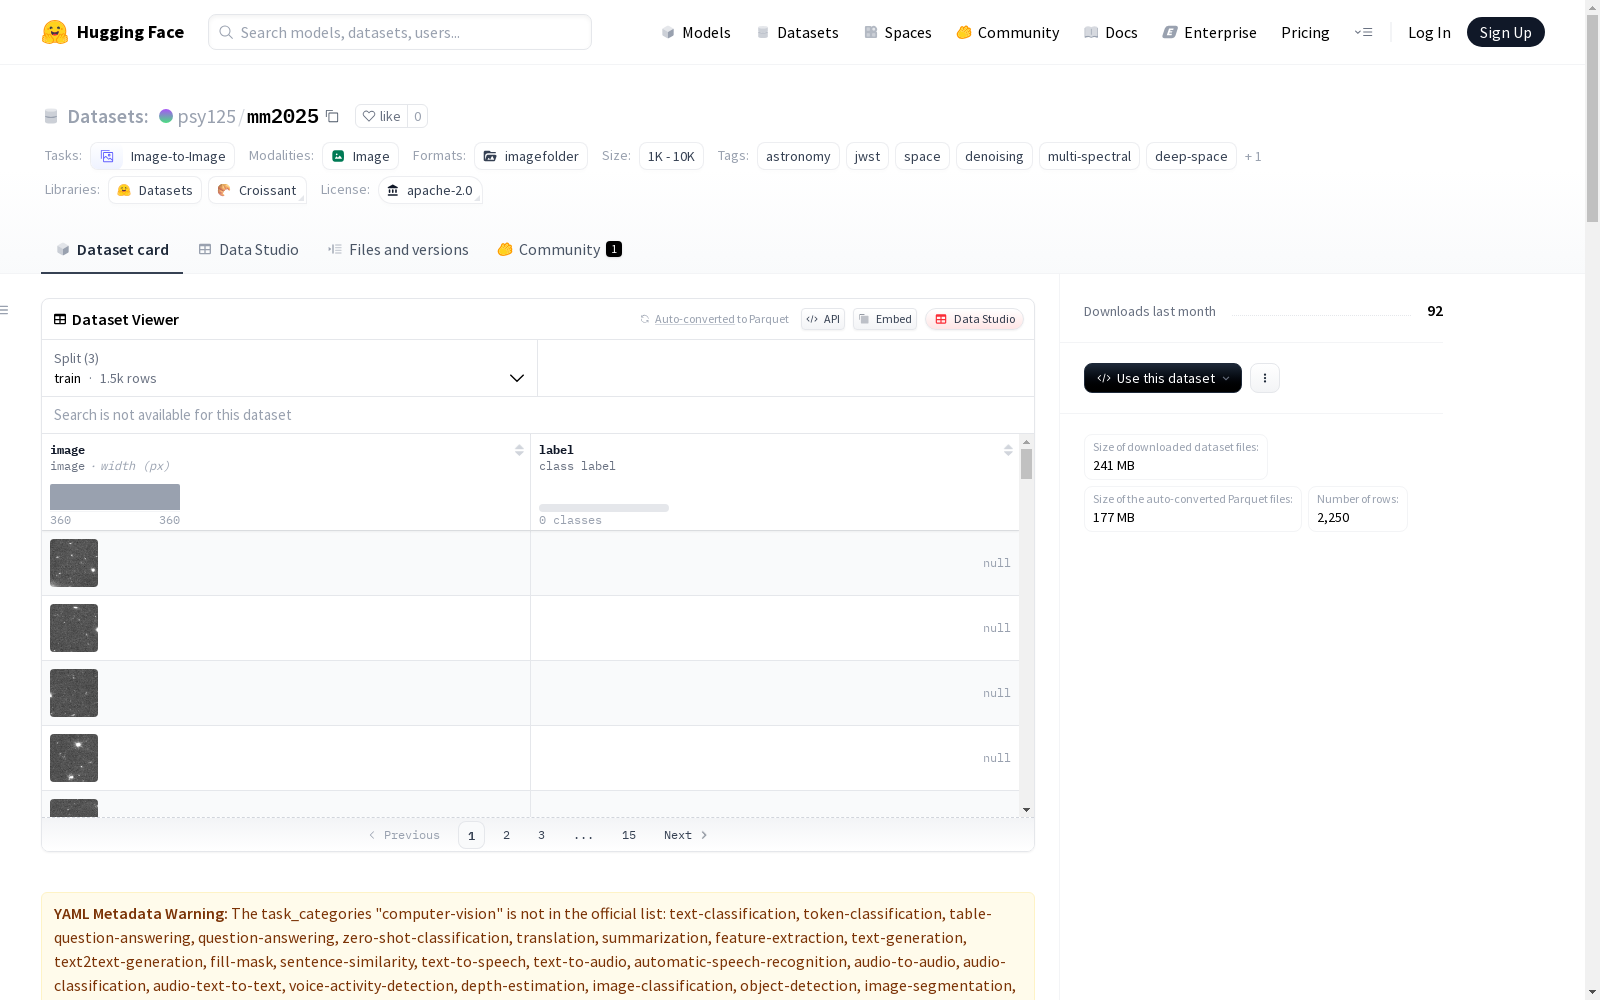Viewport: 1600px width, 1000px height.
Task: Open the three-dot more options button
Action: (1265, 378)
